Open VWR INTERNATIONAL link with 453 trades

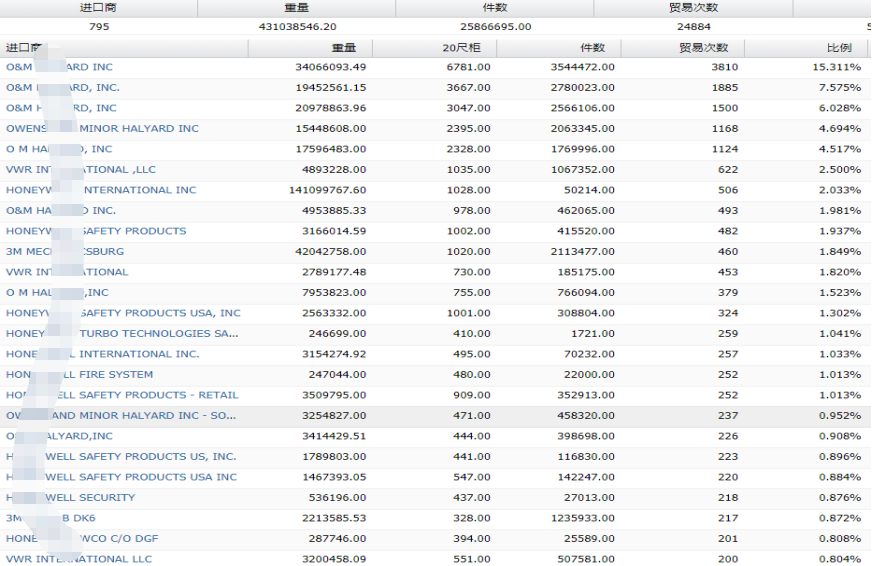coord(67,272)
